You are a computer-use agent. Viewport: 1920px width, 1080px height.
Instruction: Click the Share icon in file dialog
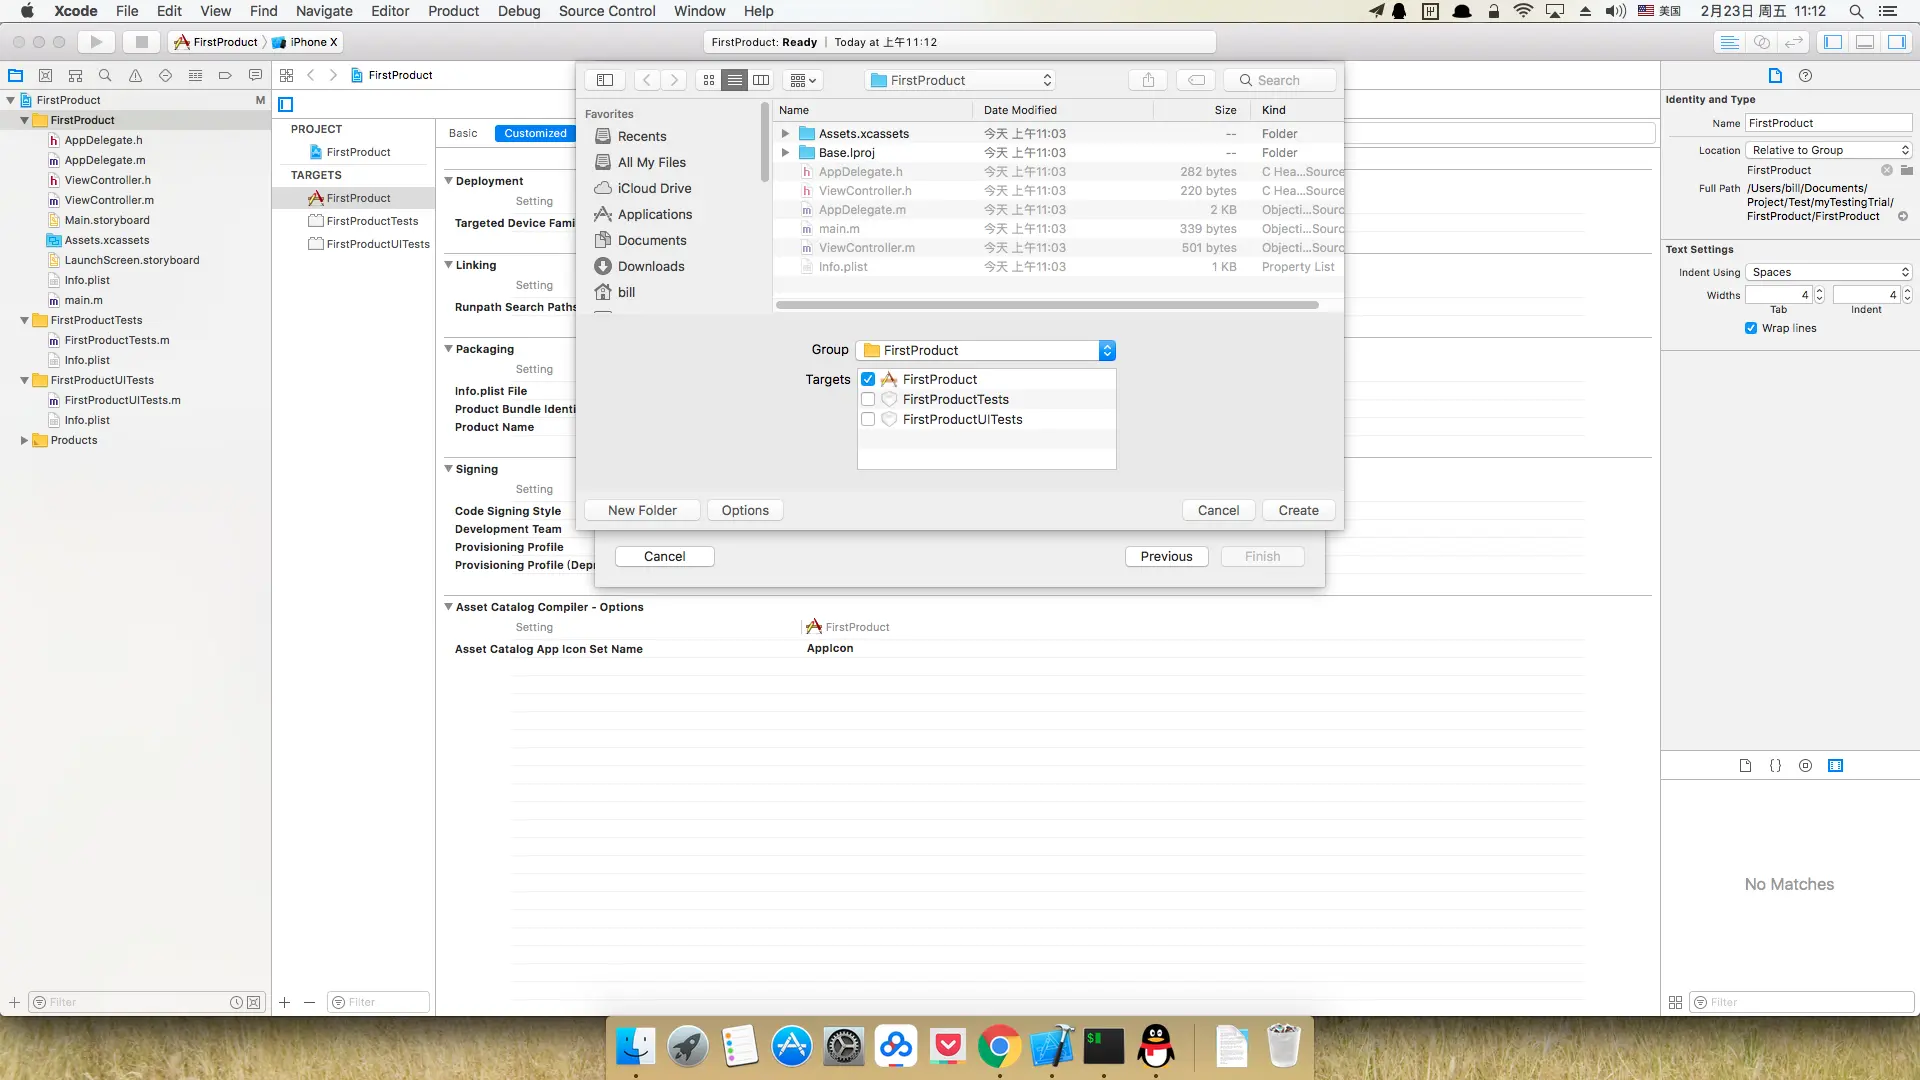[x=1148, y=80]
